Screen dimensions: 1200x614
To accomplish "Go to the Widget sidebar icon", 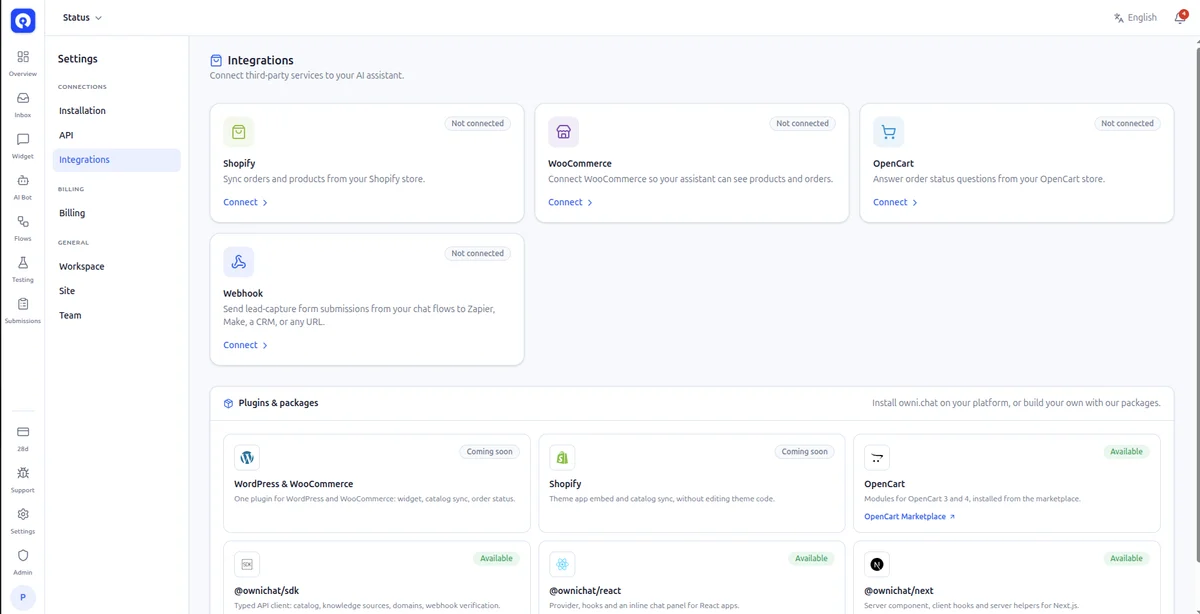I will point(23,139).
